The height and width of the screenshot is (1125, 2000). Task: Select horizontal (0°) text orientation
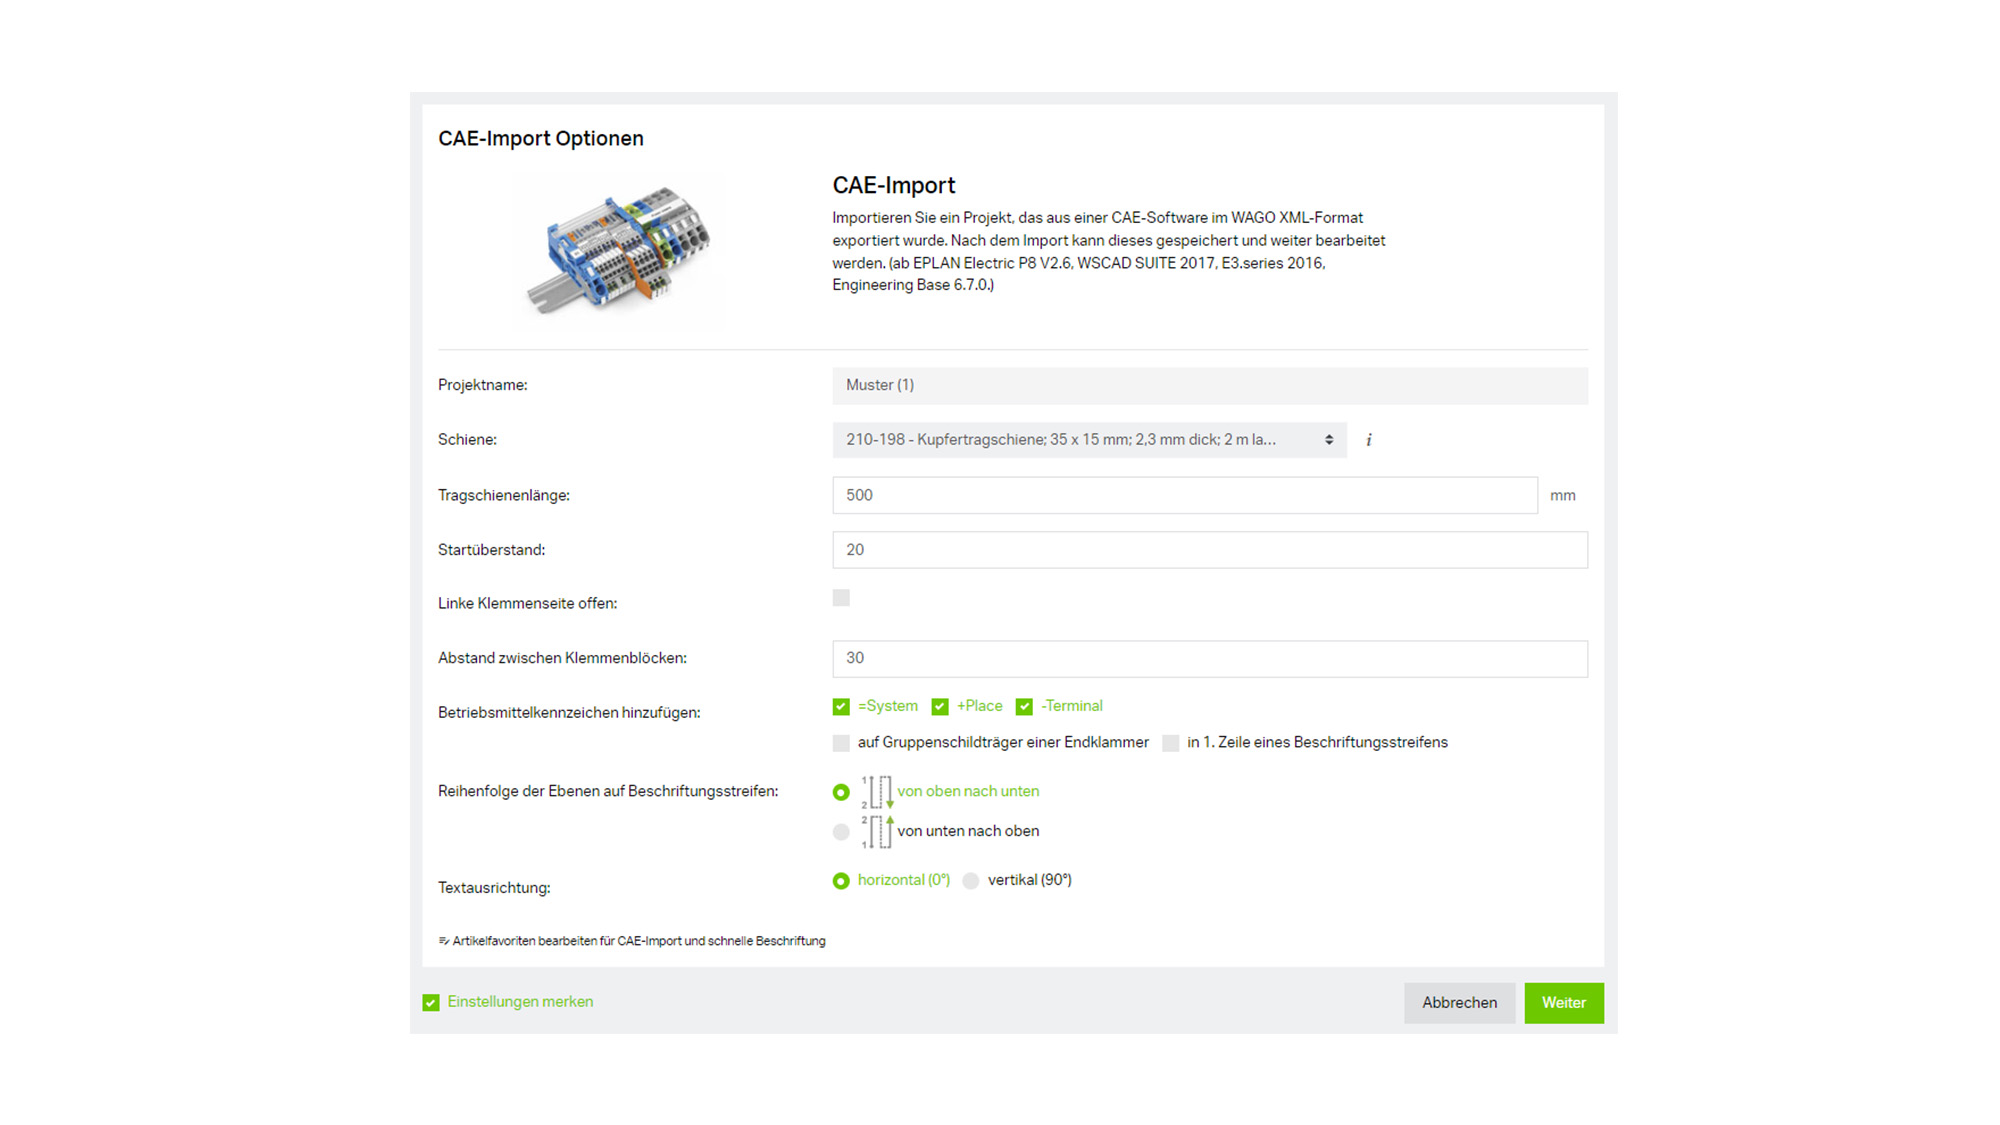[841, 881]
